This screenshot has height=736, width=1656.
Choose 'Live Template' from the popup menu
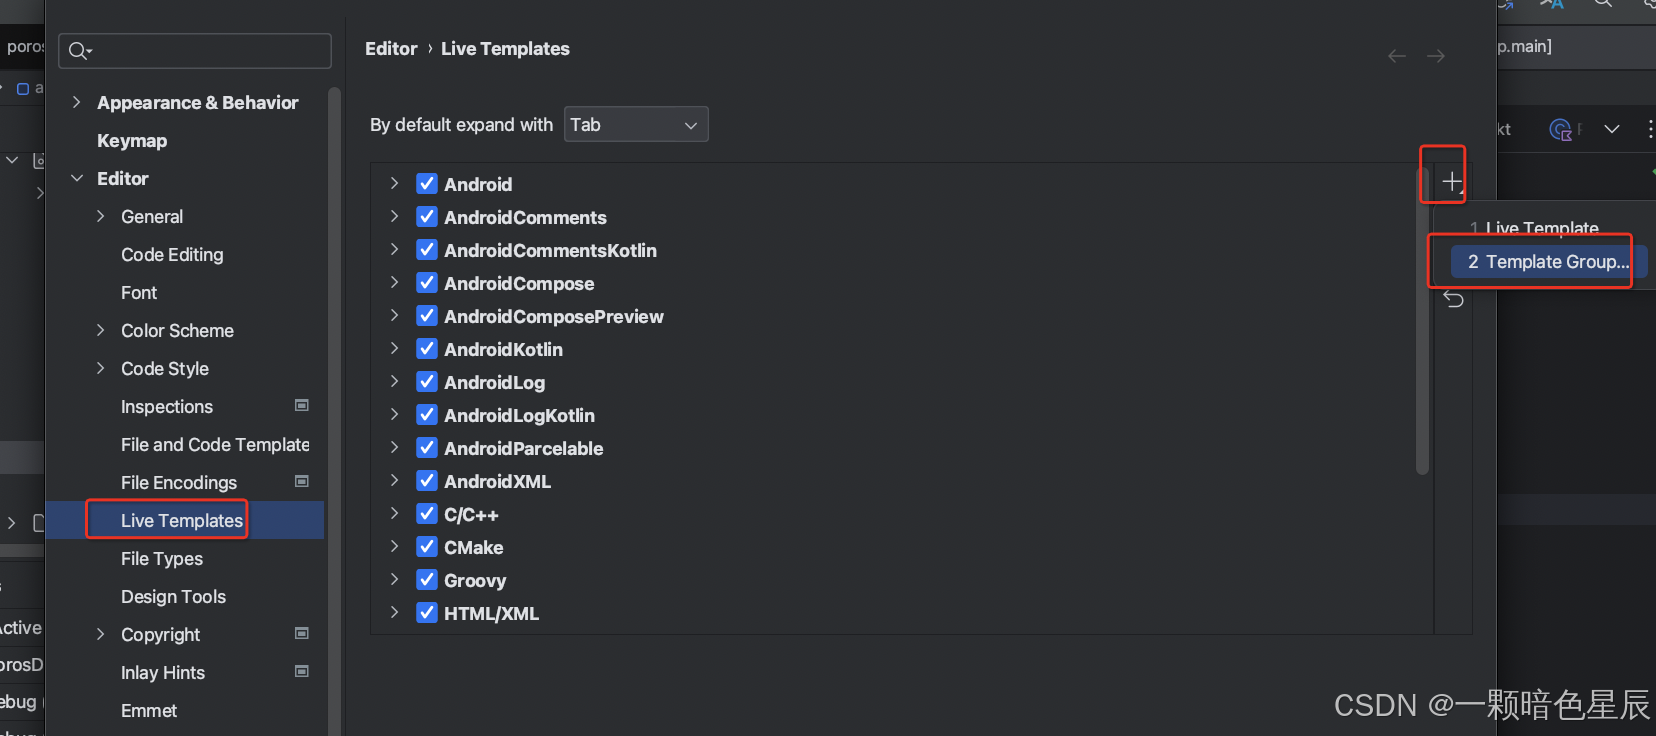1541,228
